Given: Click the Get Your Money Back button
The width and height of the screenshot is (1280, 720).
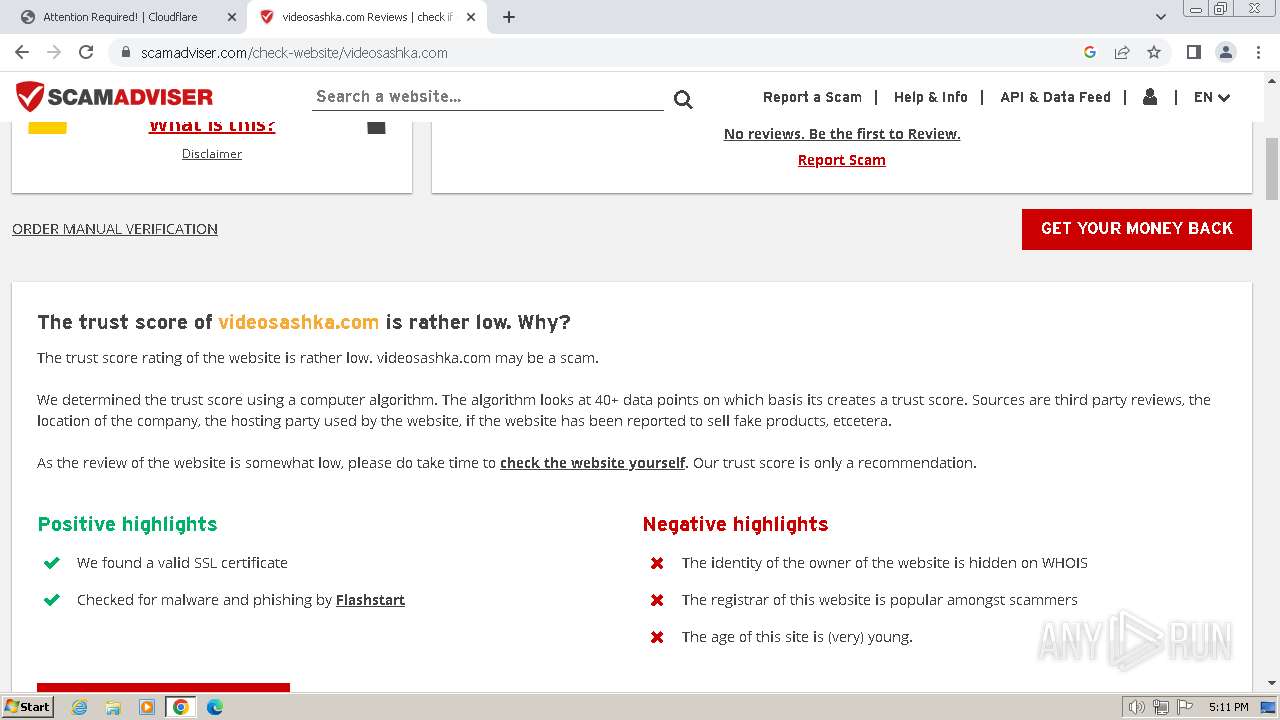Looking at the screenshot, I should pyautogui.click(x=1137, y=229).
